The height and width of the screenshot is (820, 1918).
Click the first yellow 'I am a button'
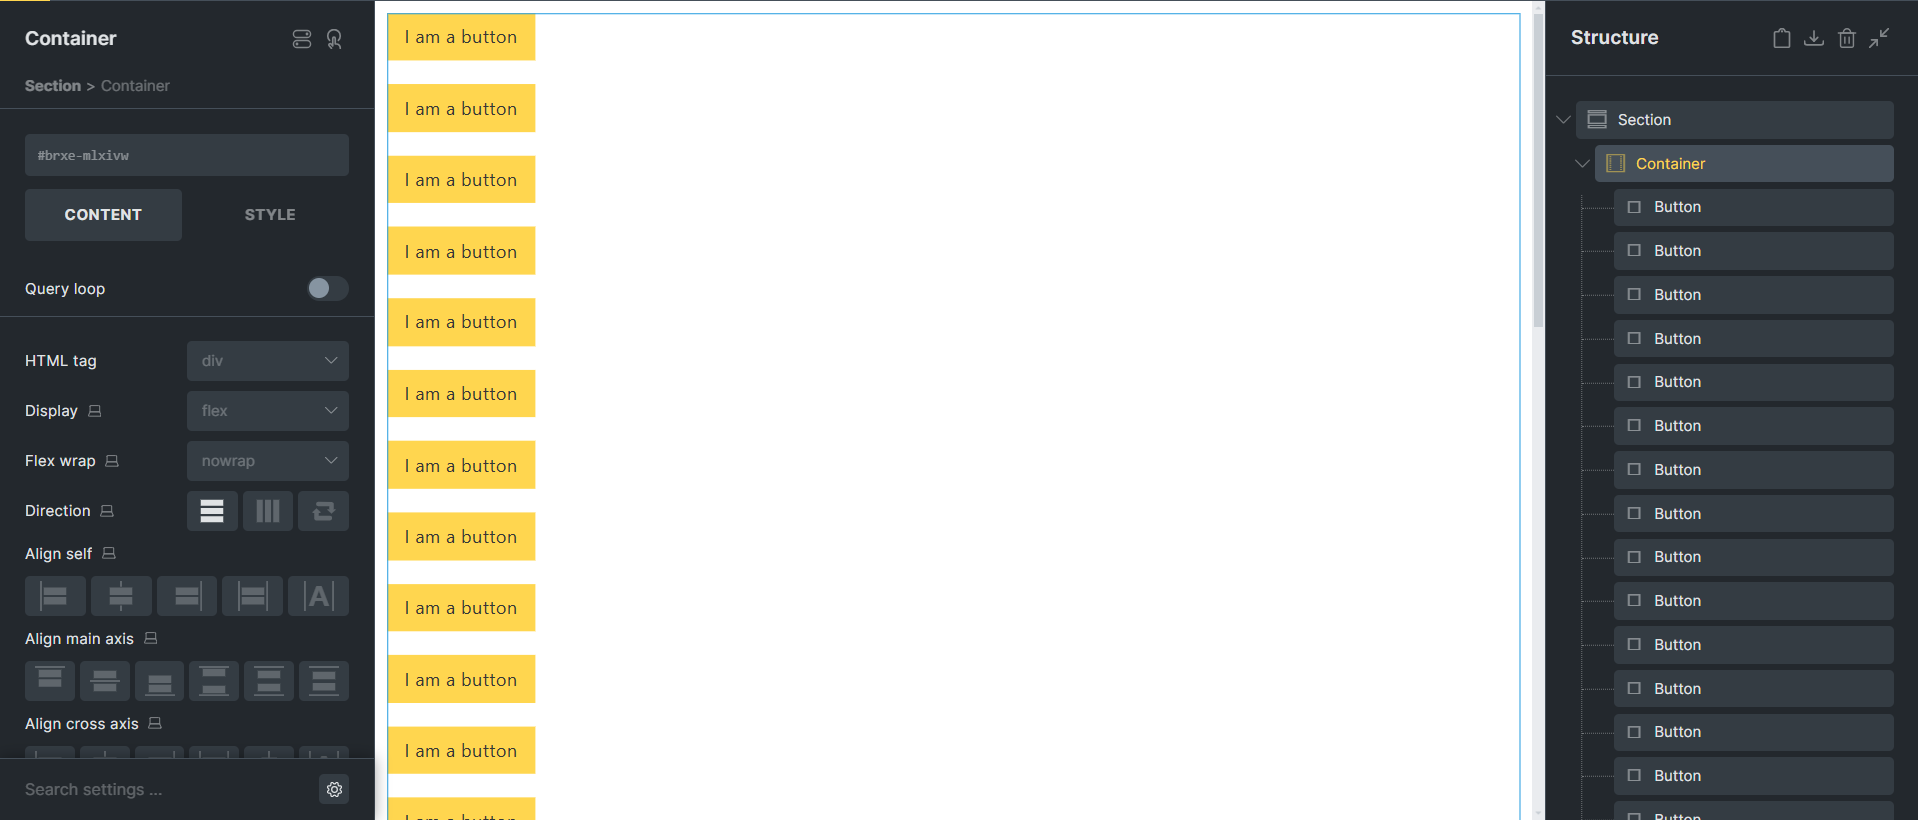point(461,37)
